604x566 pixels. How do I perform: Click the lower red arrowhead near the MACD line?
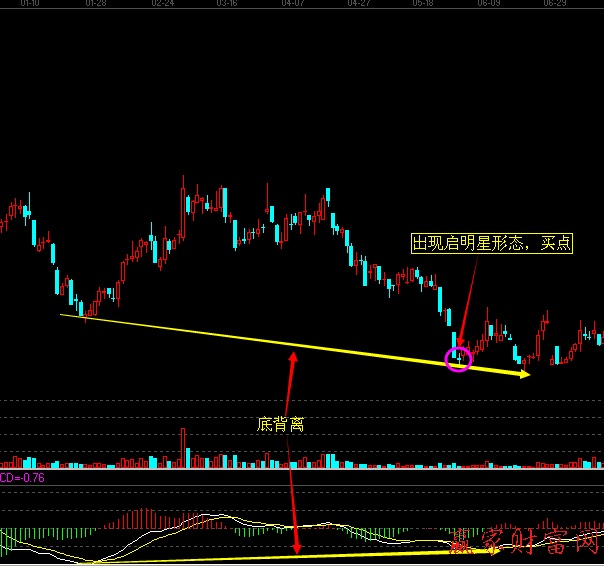296,546
